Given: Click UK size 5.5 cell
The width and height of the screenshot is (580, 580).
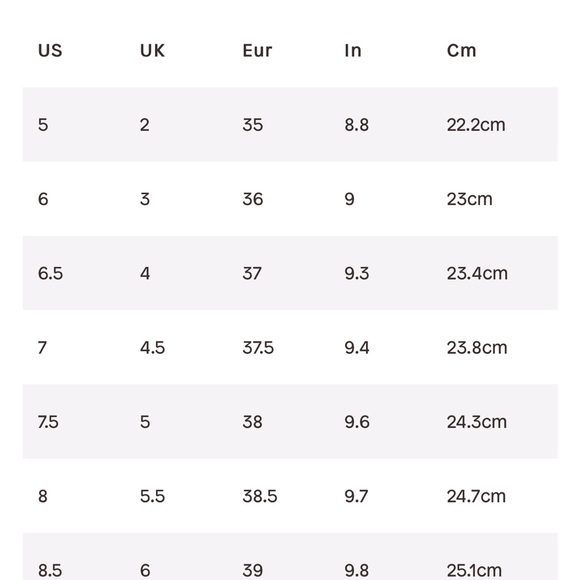Looking at the screenshot, I should [152, 496].
